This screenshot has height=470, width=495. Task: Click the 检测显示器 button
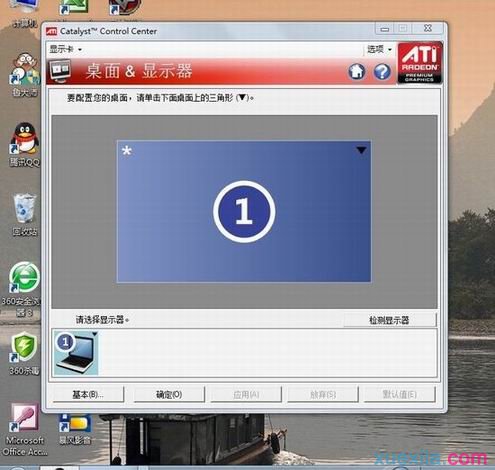point(389,320)
